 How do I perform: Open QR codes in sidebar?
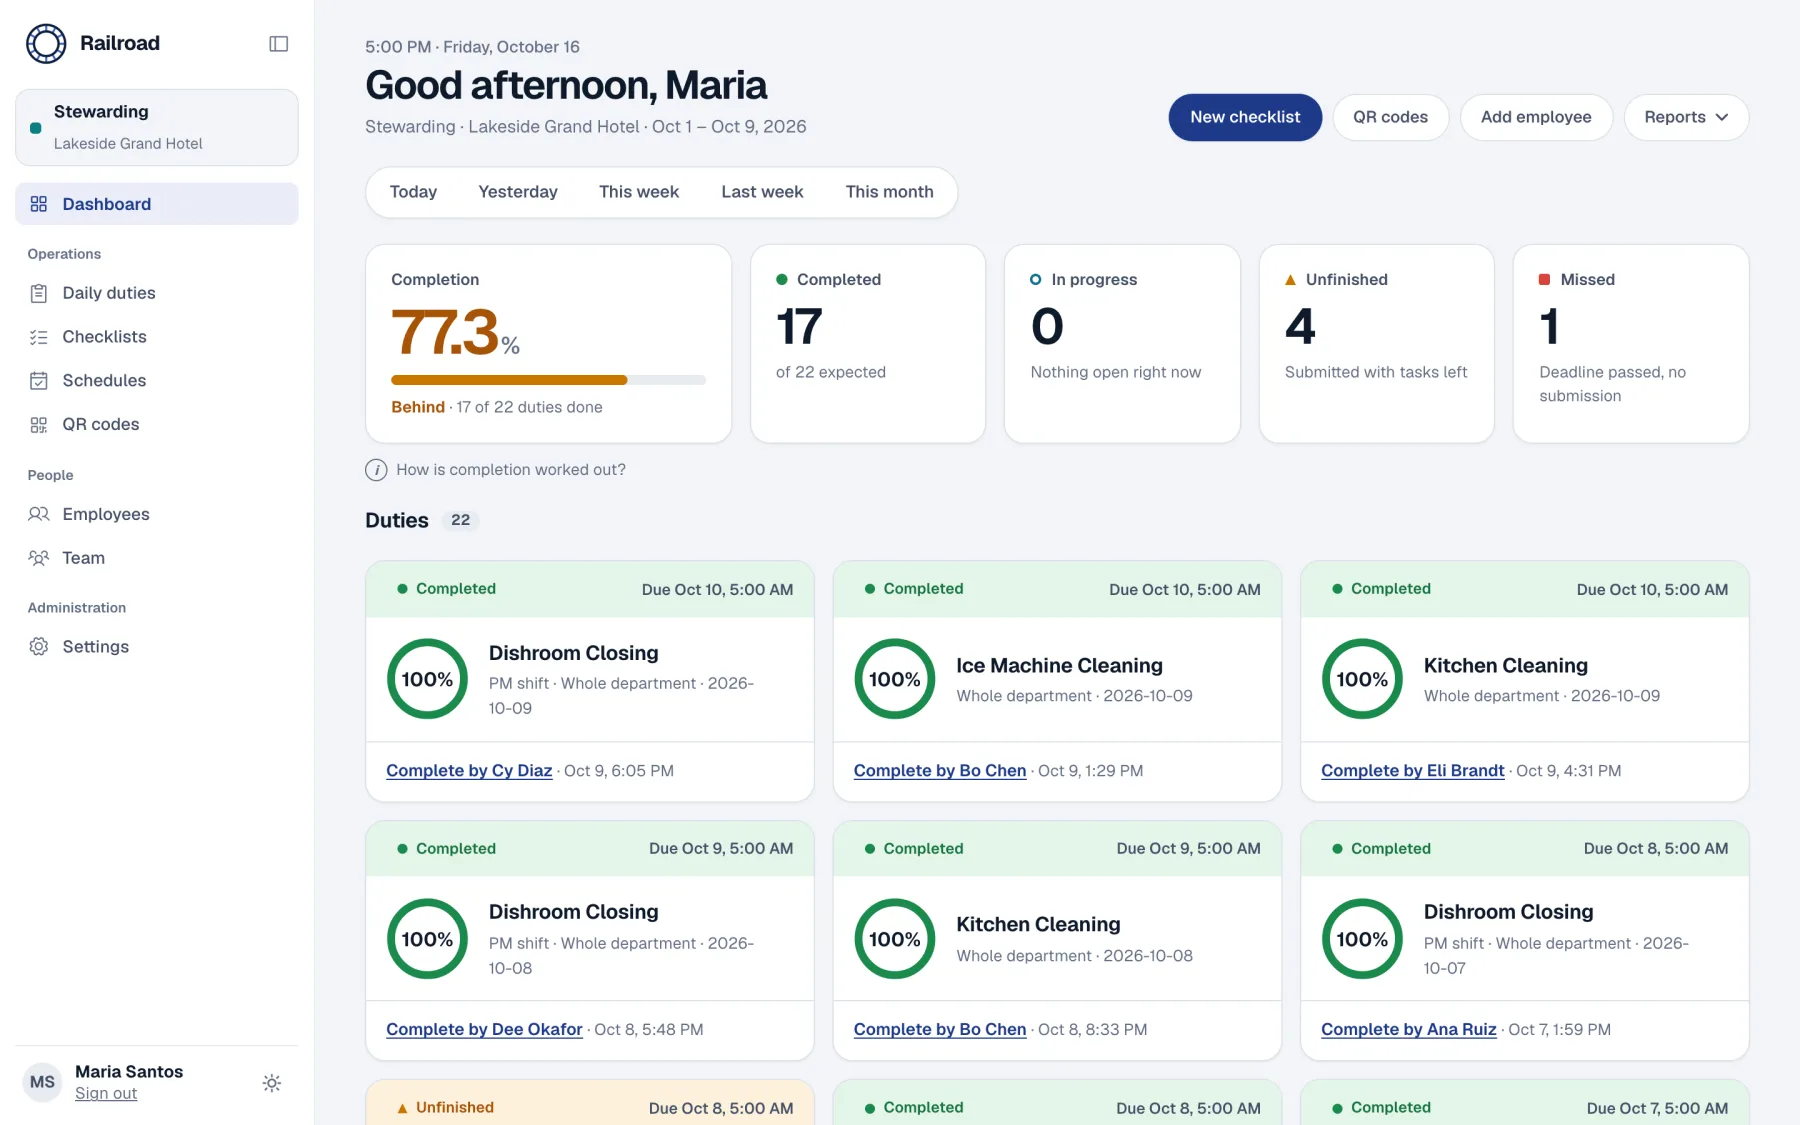[157, 424]
